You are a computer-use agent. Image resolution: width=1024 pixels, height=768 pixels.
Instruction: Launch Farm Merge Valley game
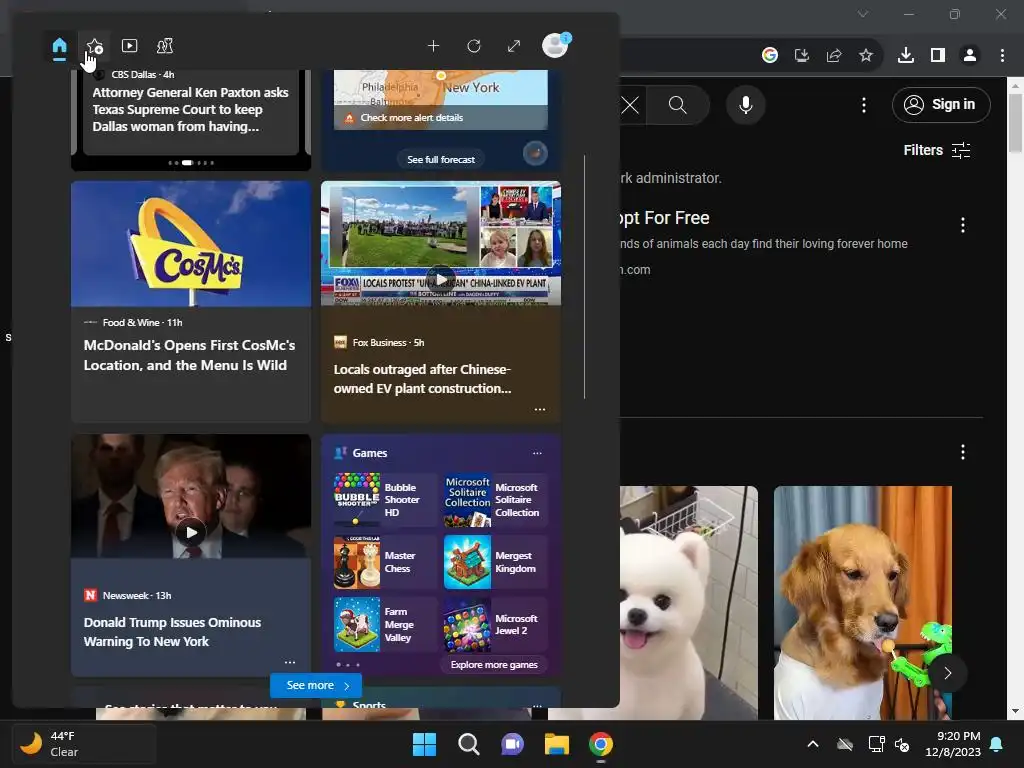click(385, 624)
